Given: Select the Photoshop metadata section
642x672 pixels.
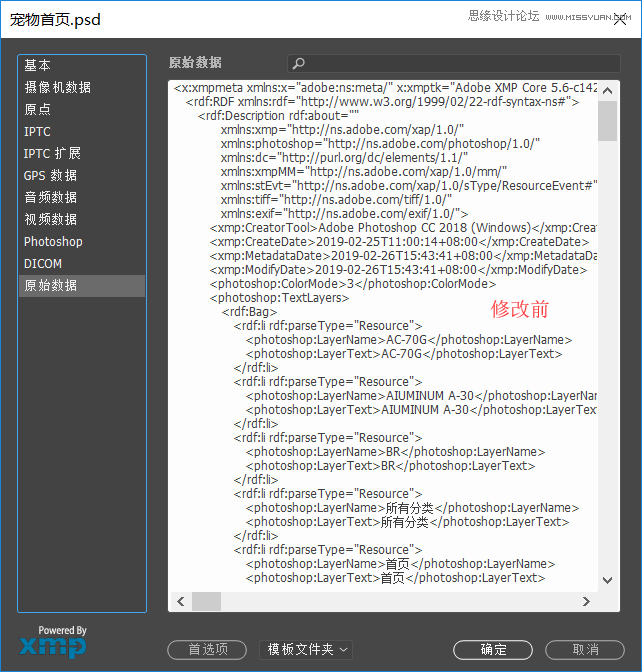Looking at the screenshot, I should click(81, 242).
